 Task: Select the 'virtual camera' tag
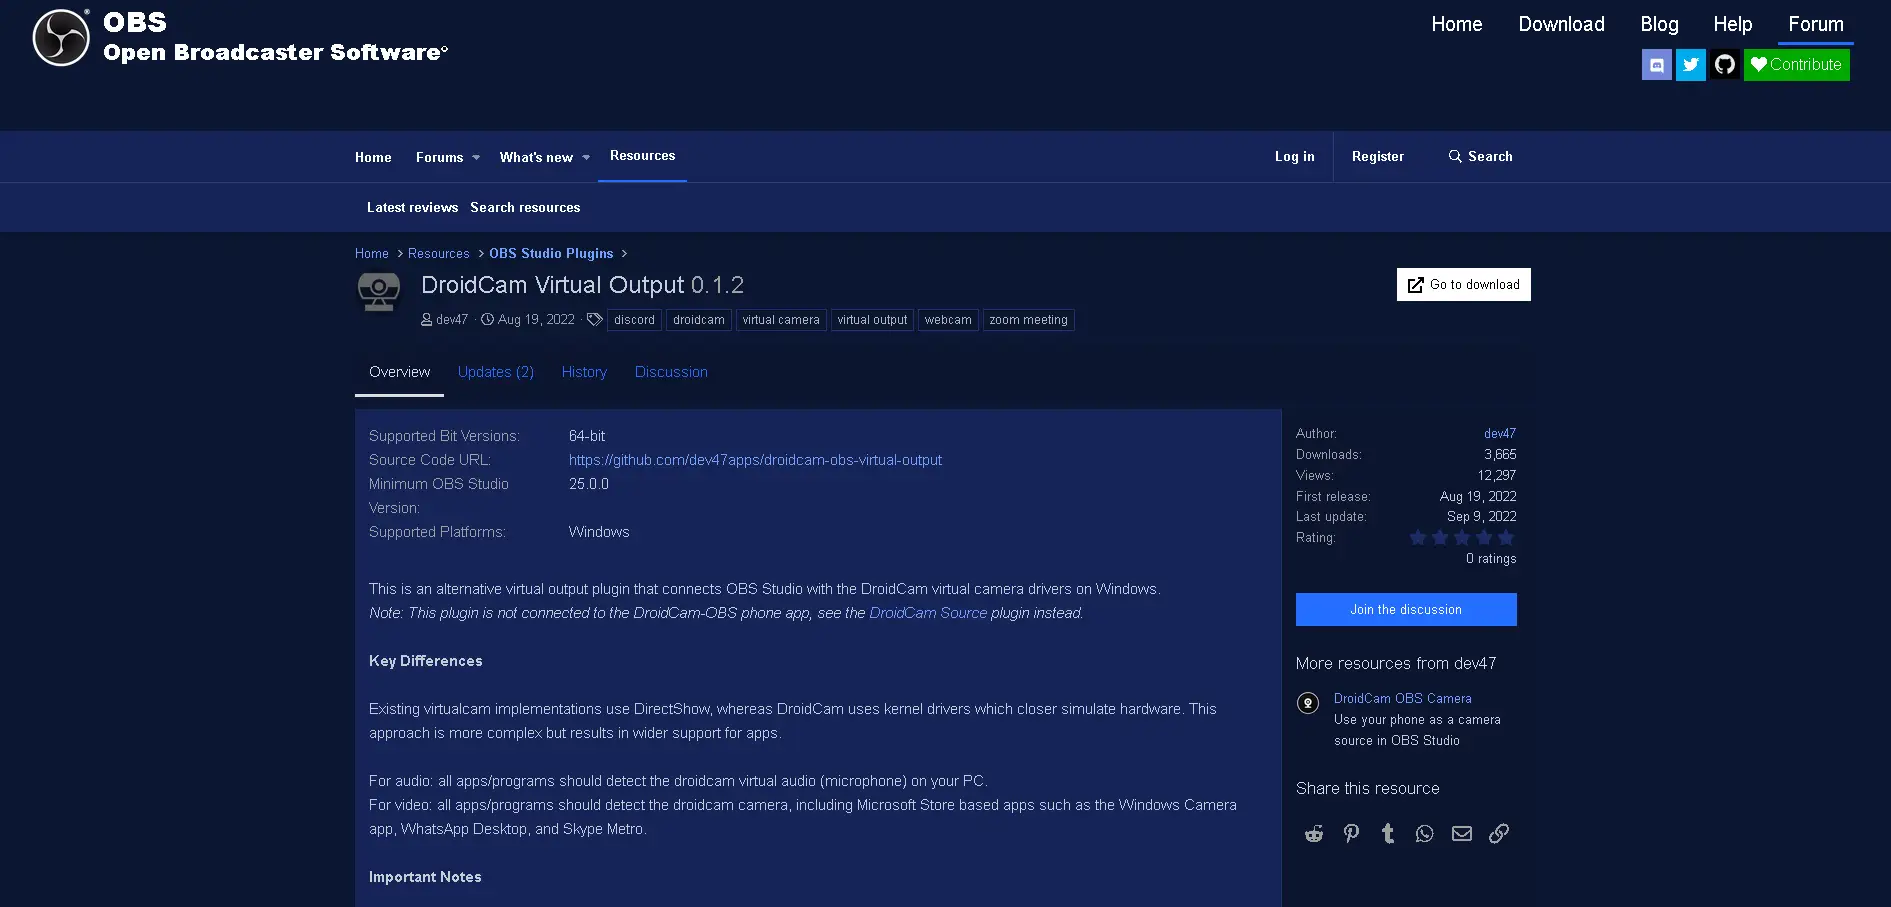pyautogui.click(x=781, y=320)
